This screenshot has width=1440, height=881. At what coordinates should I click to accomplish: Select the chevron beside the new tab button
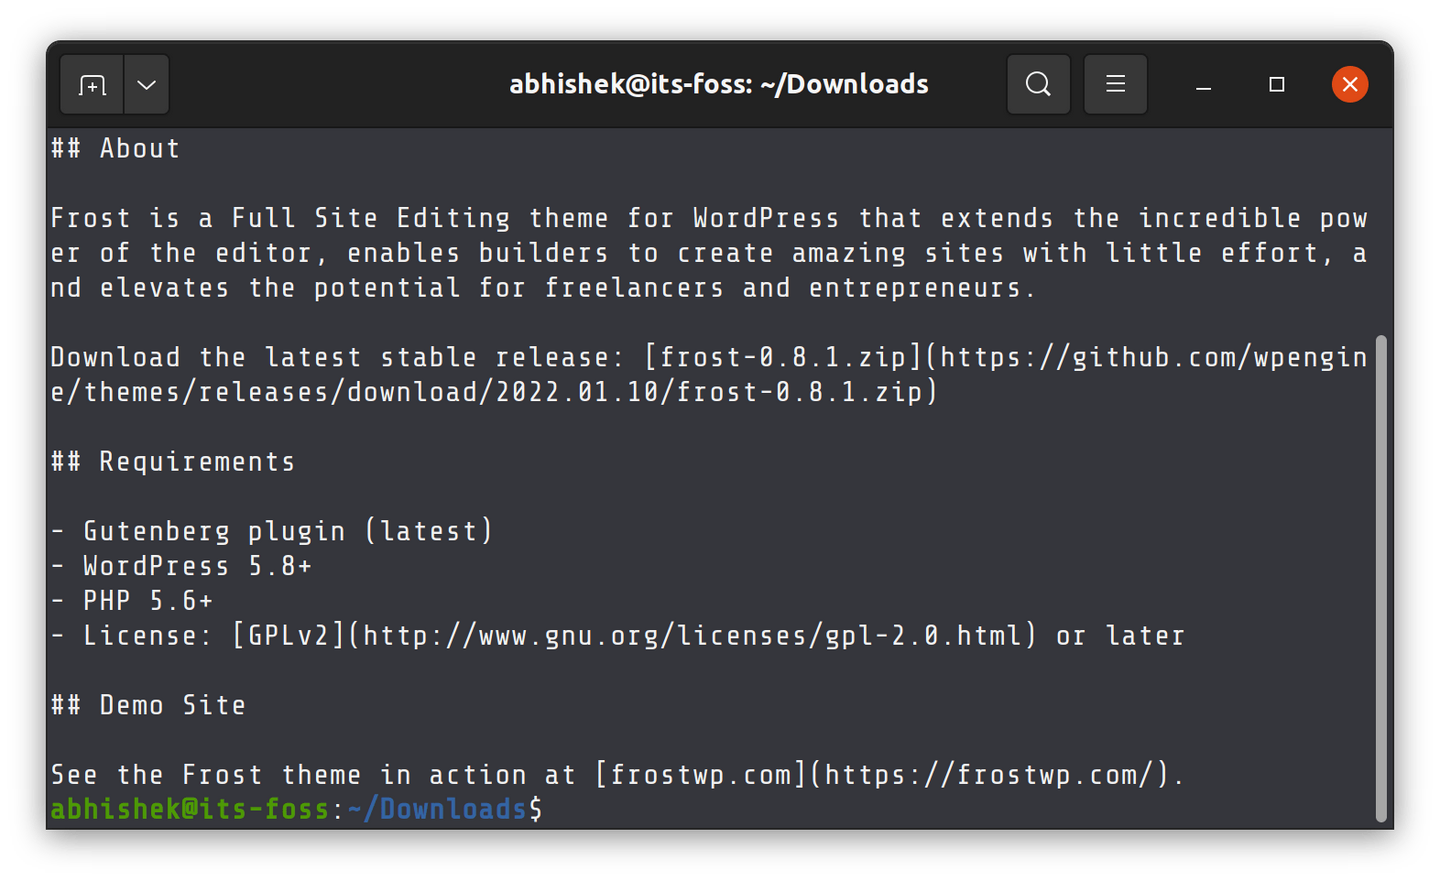[146, 84]
